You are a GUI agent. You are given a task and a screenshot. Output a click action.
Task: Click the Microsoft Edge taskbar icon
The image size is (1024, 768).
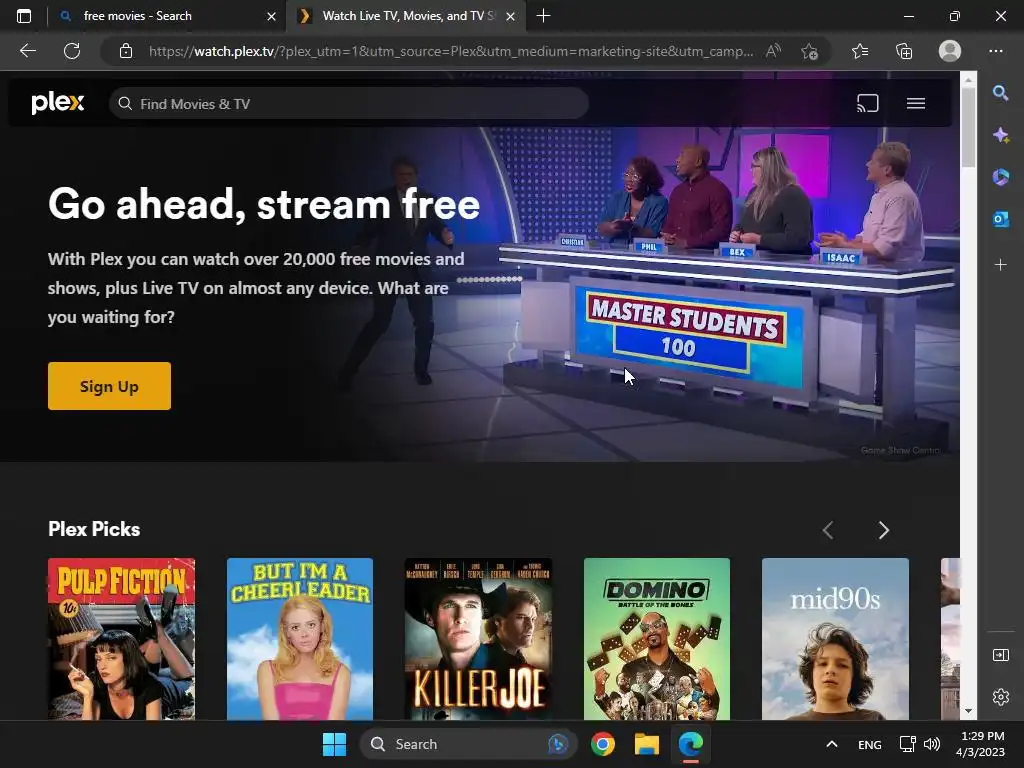tap(690, 744)
